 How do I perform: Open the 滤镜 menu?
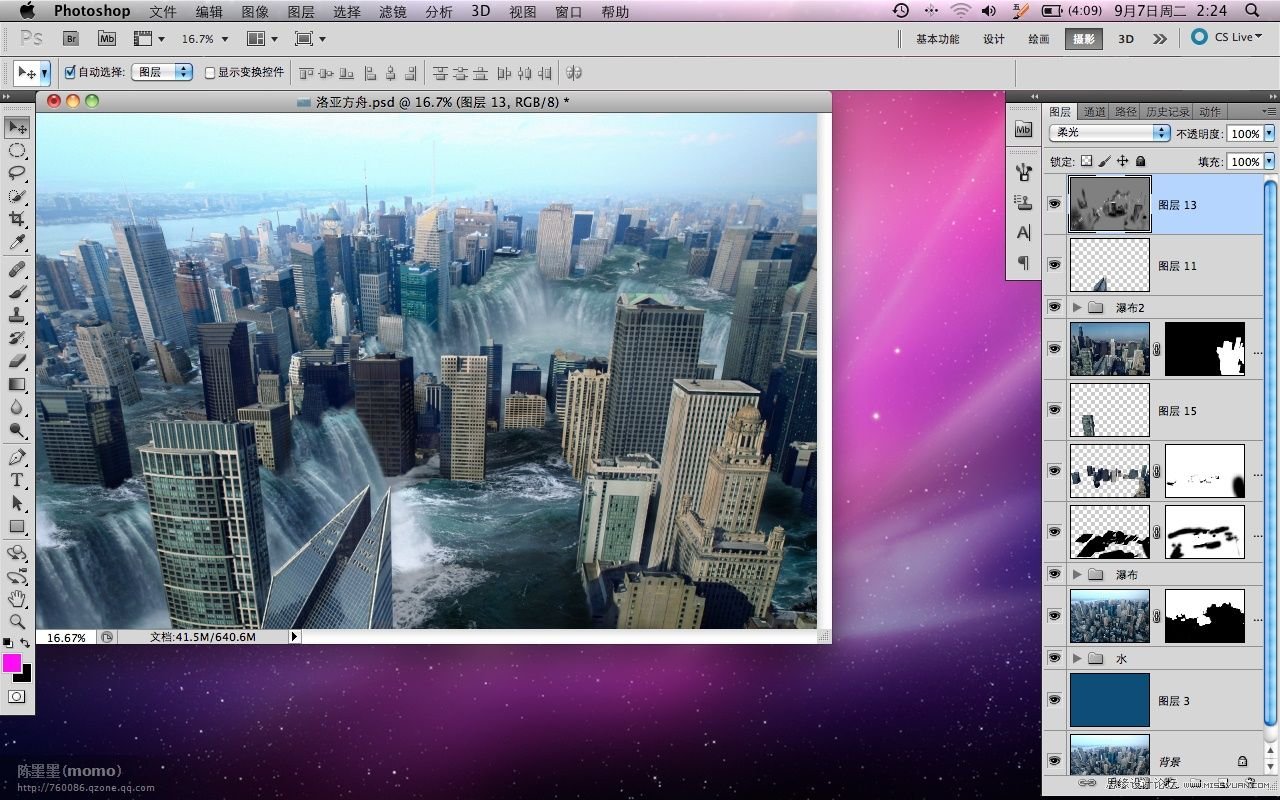tap(392, 11)
